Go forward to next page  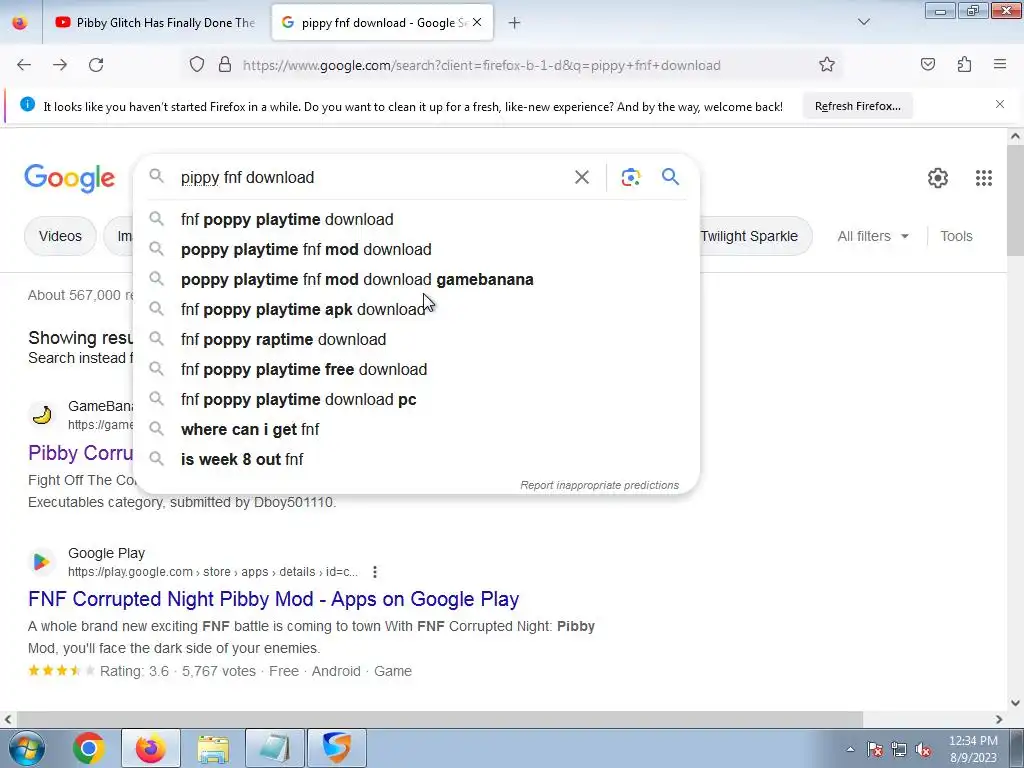coord(60,65)
